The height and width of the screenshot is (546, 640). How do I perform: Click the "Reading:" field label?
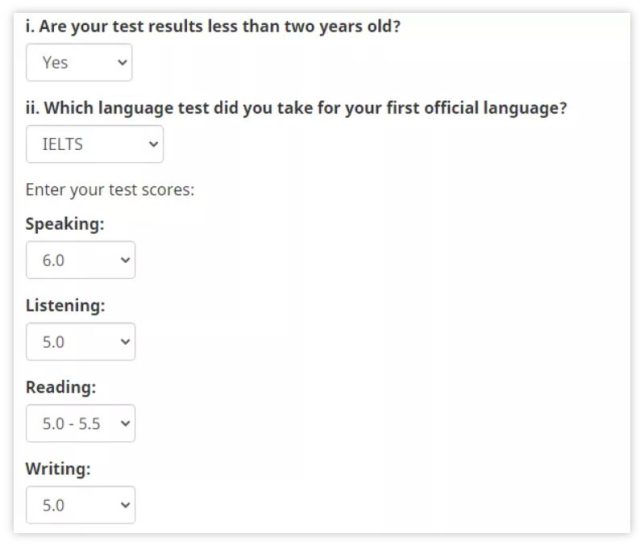pos(60,387)
